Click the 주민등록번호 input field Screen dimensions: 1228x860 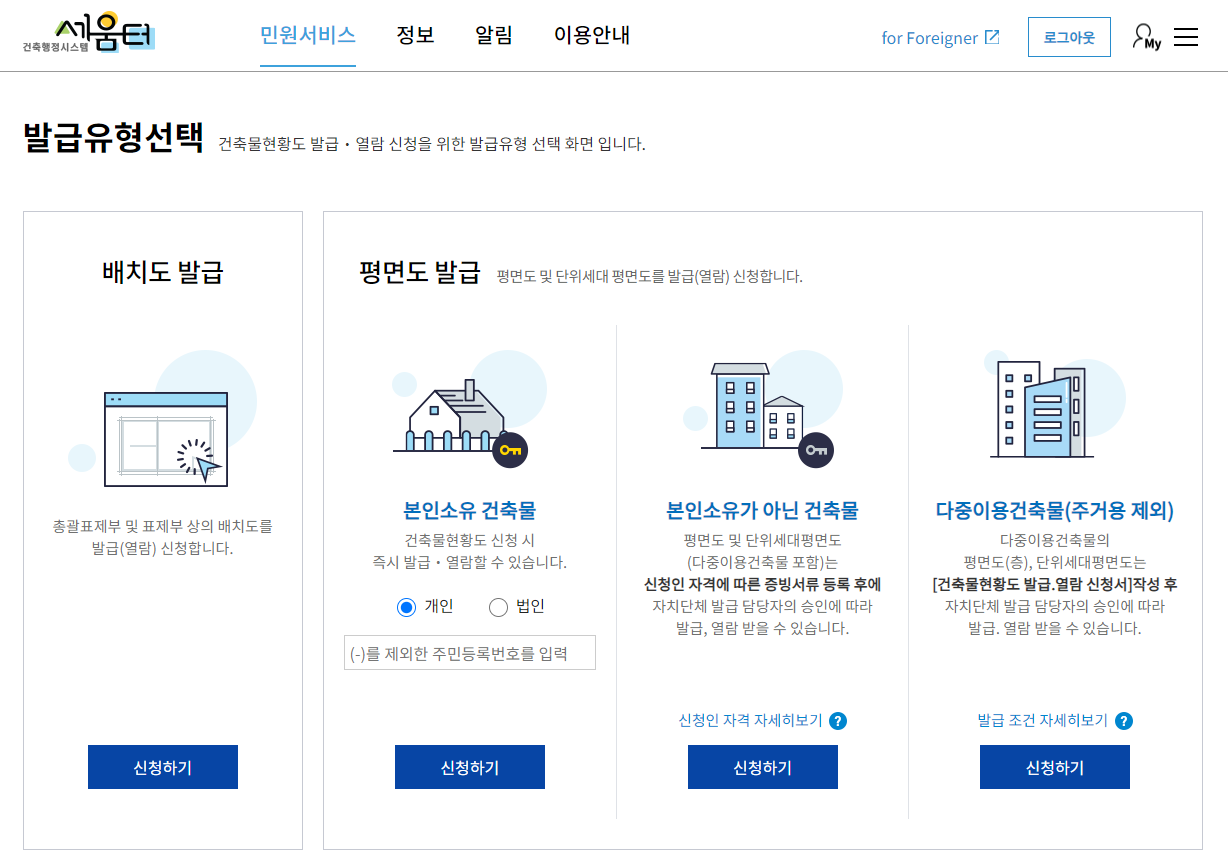click(470, 652)
